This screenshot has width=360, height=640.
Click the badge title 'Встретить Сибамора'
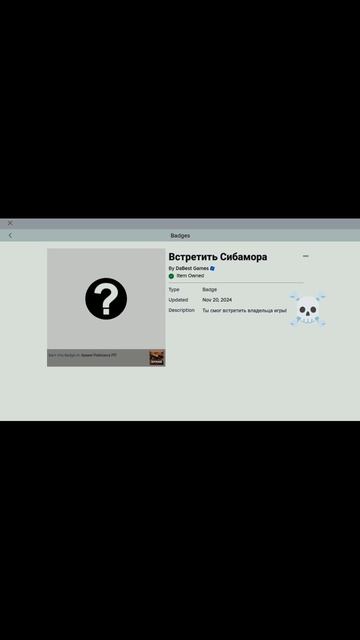pyautogui.click(x=218, y=257)
